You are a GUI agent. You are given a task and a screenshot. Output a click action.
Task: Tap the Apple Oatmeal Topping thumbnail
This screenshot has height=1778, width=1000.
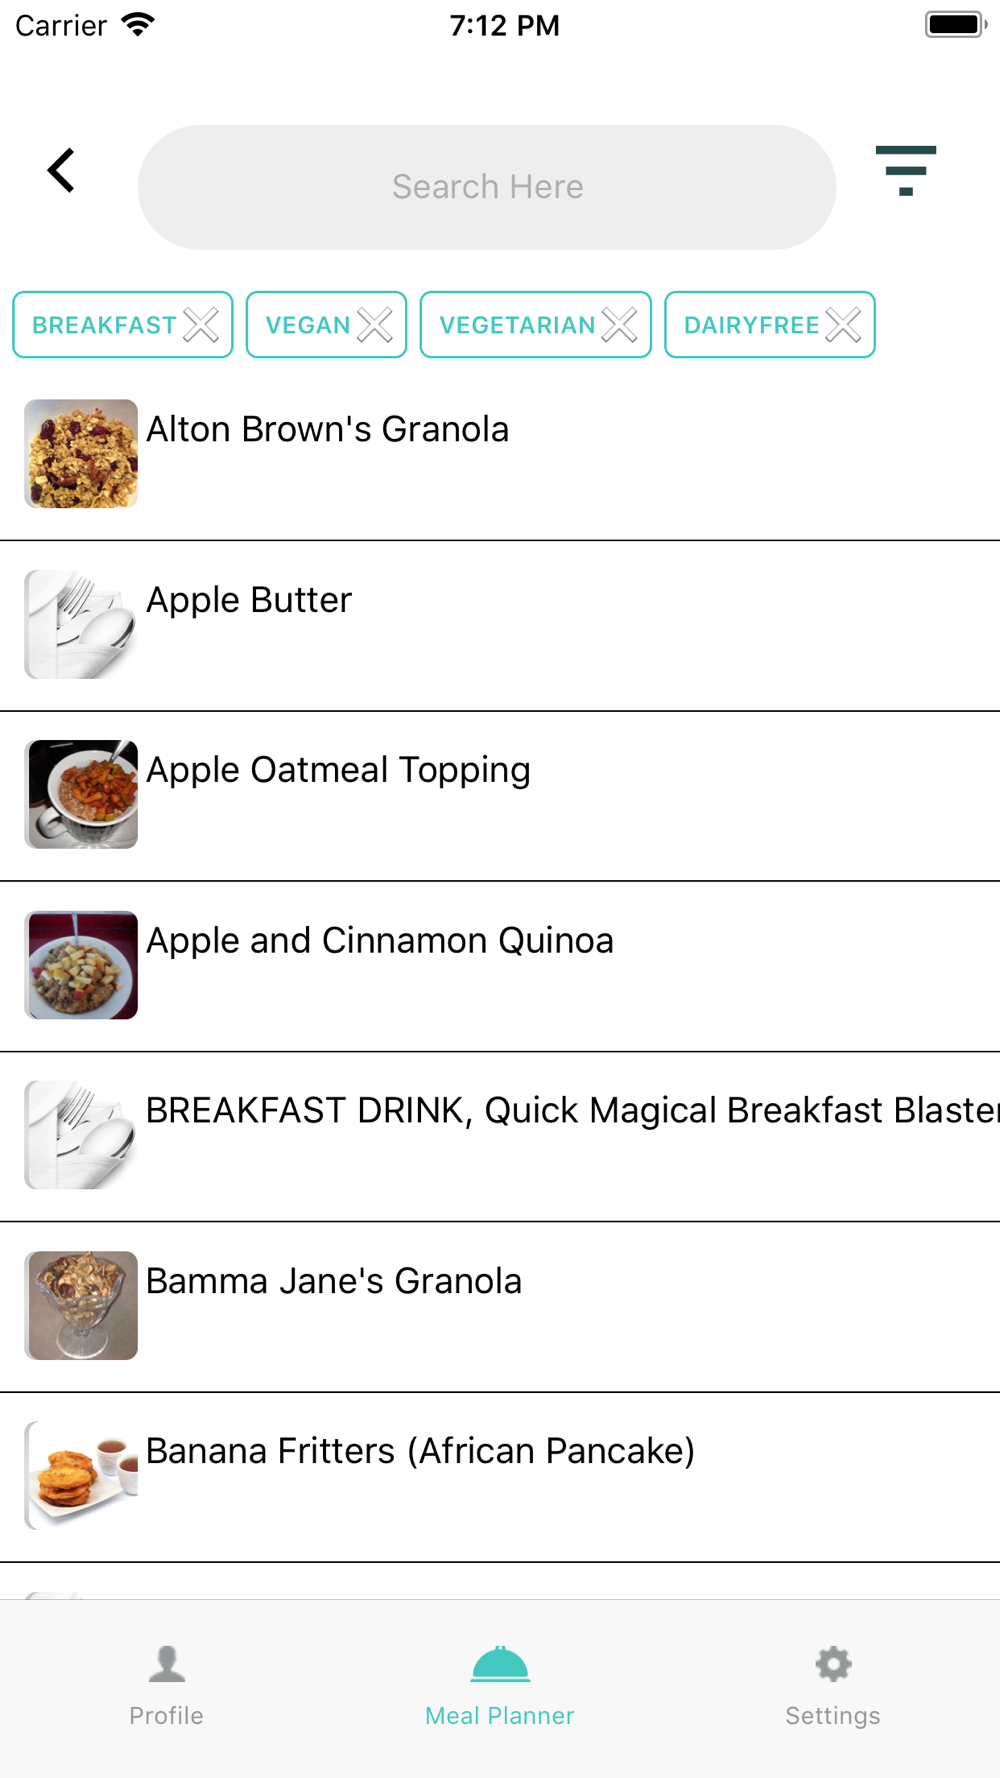[81, 794]
